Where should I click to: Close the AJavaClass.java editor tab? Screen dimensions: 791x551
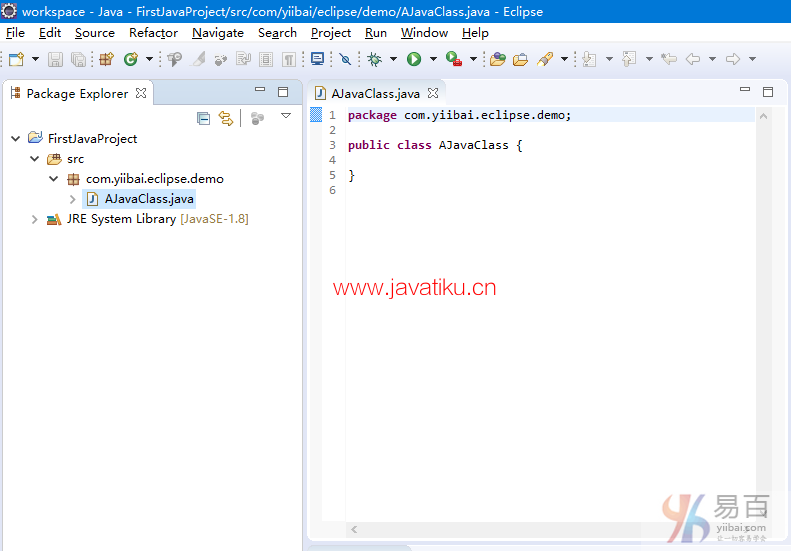pyautogui.click(x=432, y=93)
